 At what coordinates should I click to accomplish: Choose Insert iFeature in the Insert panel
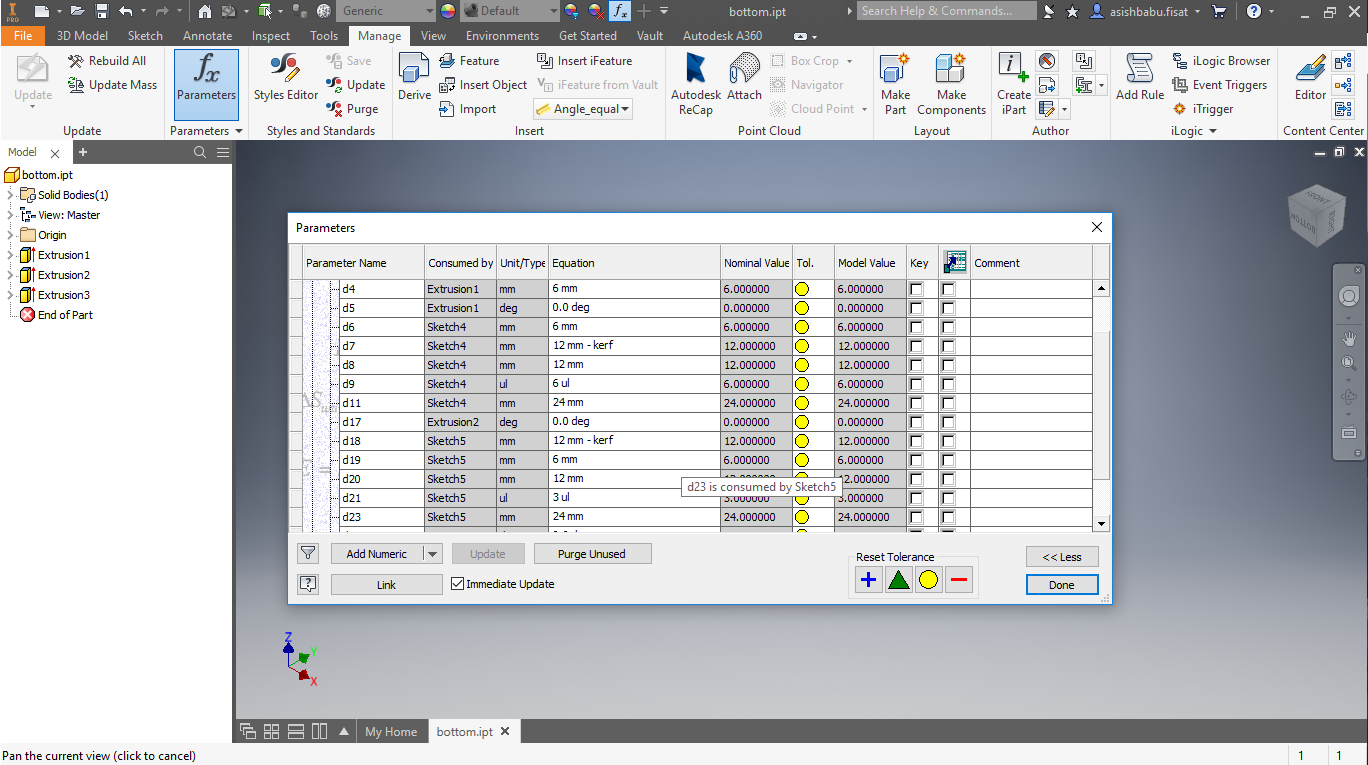(584, 61)
